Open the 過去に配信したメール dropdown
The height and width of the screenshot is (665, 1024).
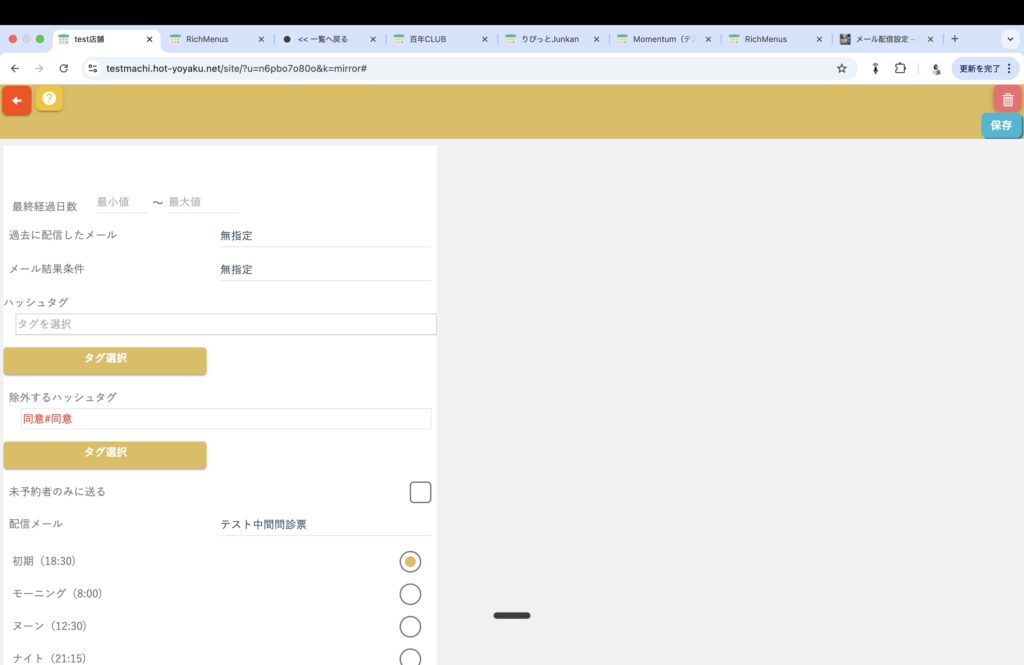(325, 236)
